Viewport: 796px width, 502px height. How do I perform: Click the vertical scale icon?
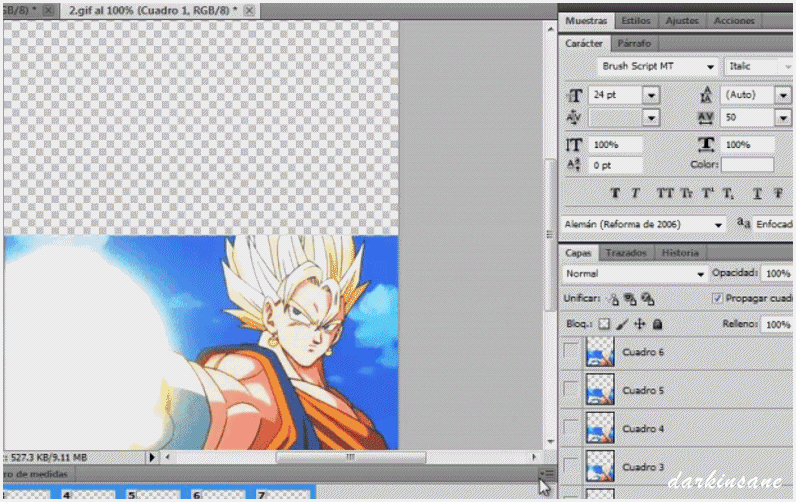pos(574,145)
